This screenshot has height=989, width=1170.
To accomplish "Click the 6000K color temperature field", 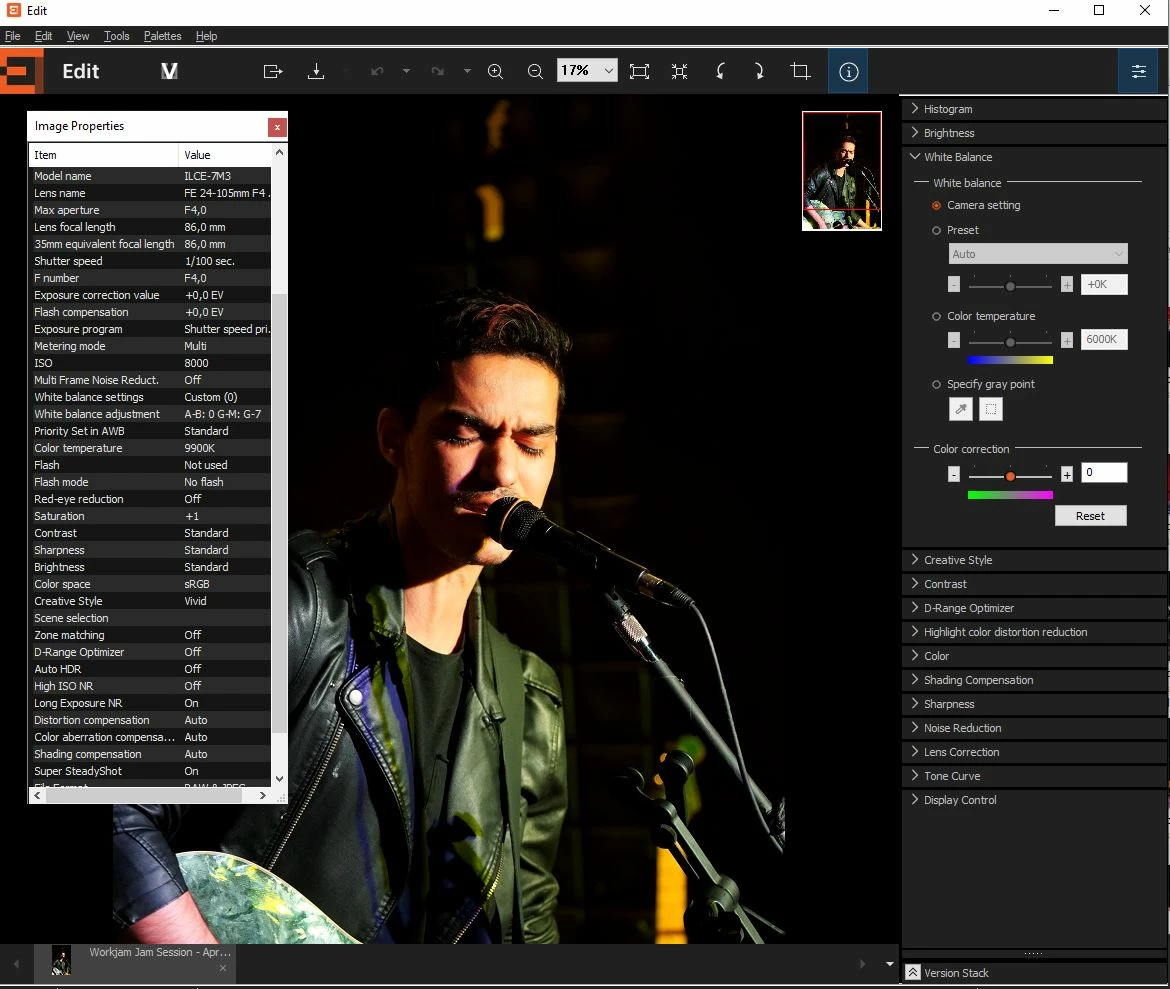I will (1104, 340).
